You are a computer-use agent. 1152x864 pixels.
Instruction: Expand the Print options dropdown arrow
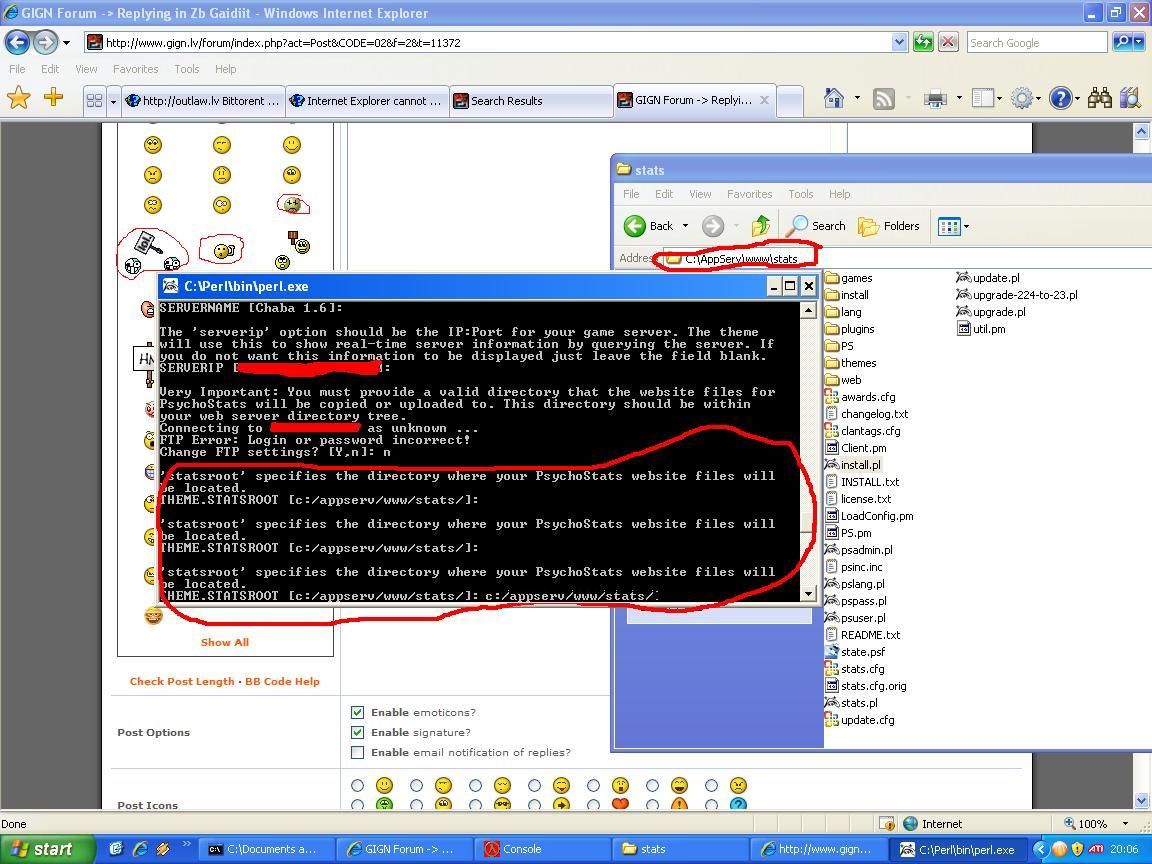[959, 98]
